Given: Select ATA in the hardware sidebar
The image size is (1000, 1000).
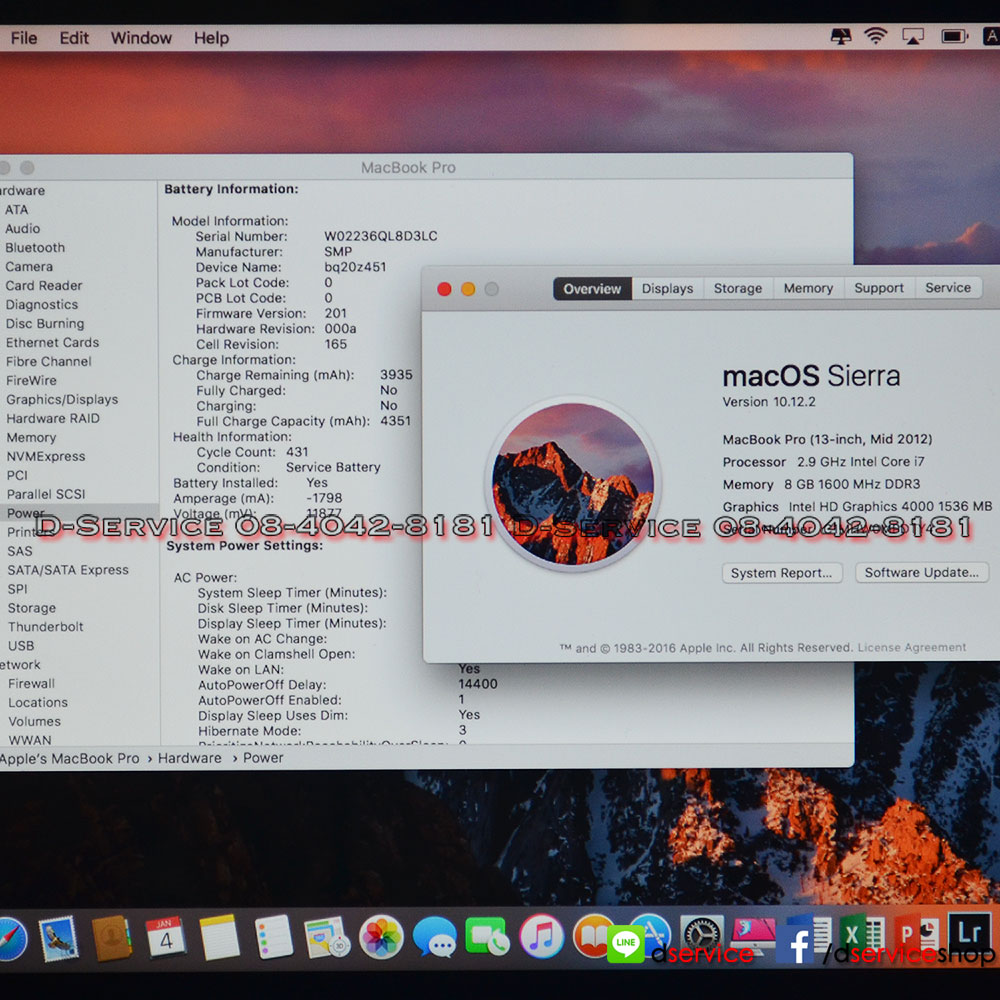Looking at the screenshot, I should click(17, 210).
